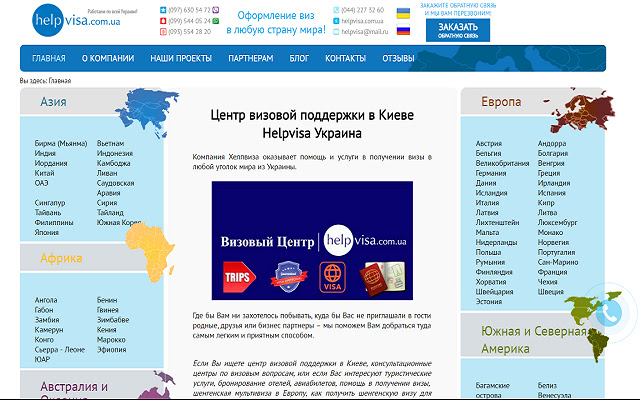Click the passport icon in banner

382,279
